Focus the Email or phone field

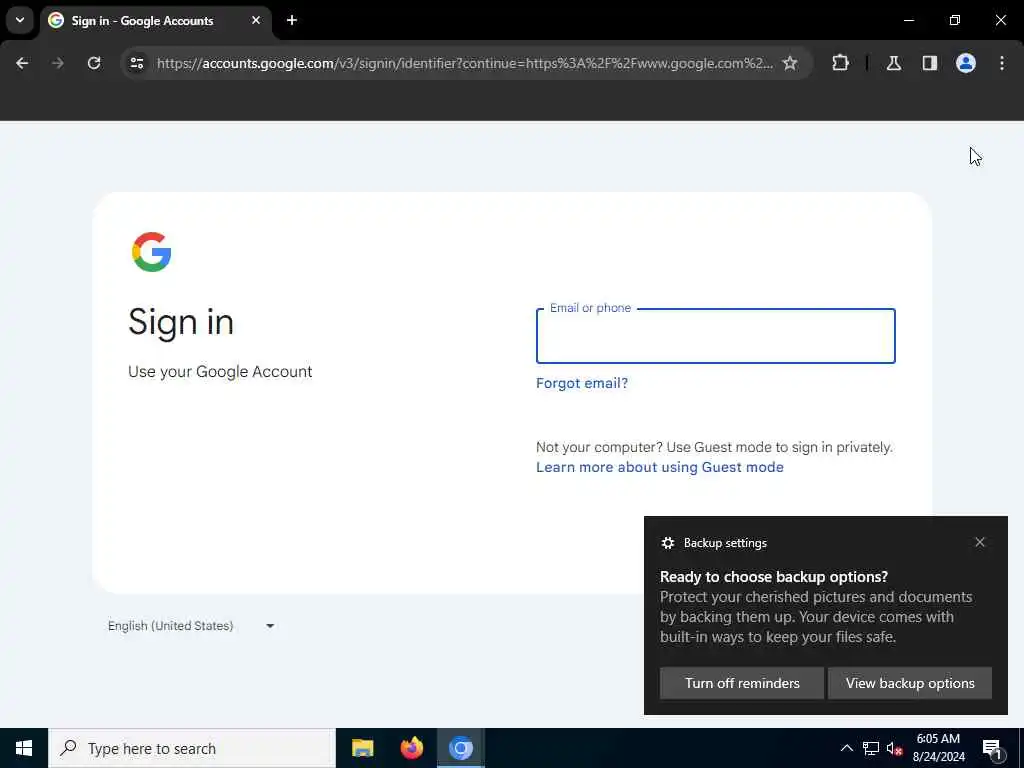click(716, 336)
